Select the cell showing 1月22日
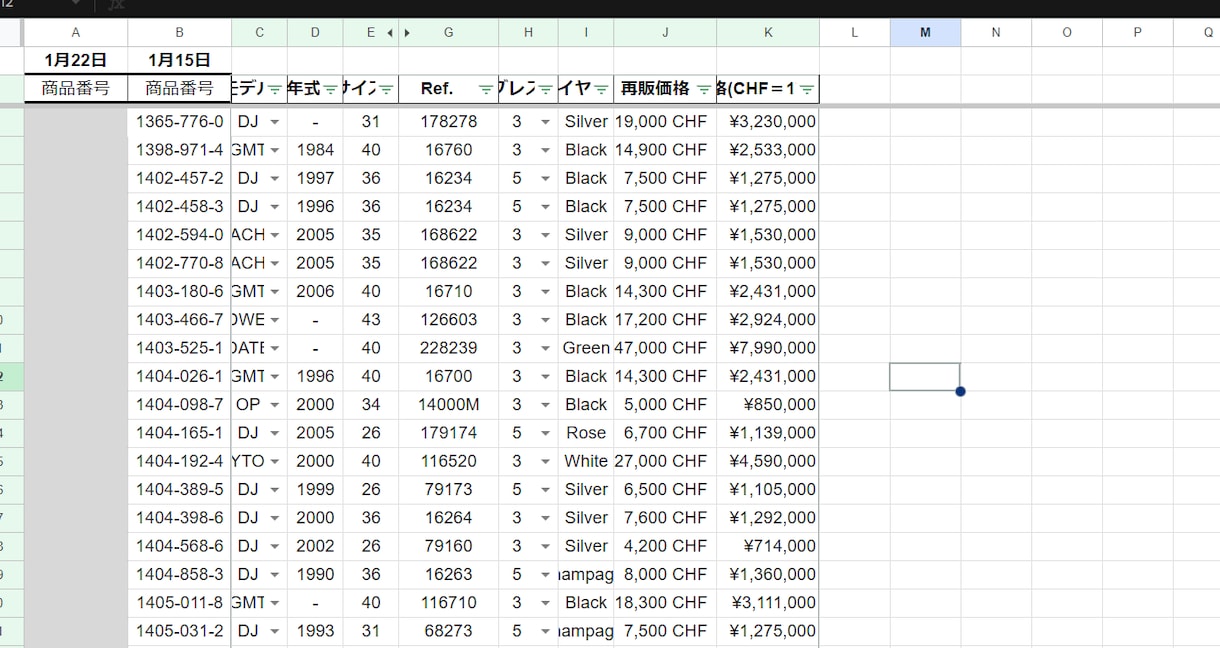The image size is (1220, 648). 76,60
